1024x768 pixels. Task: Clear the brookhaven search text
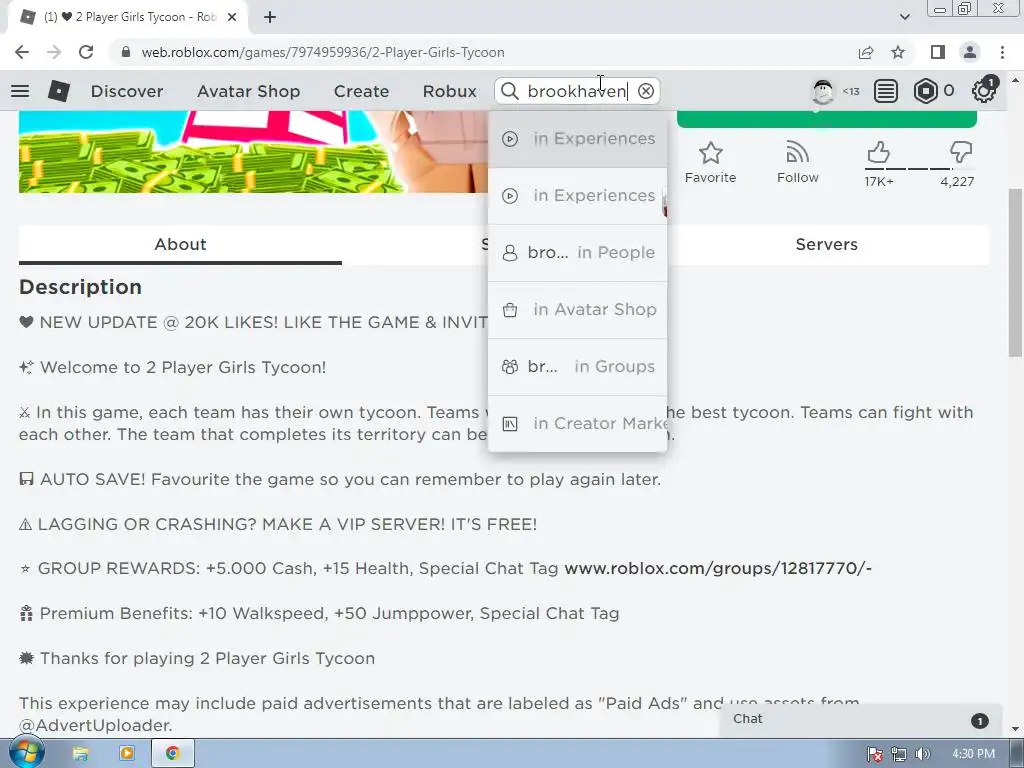click(x=646, y=91)
